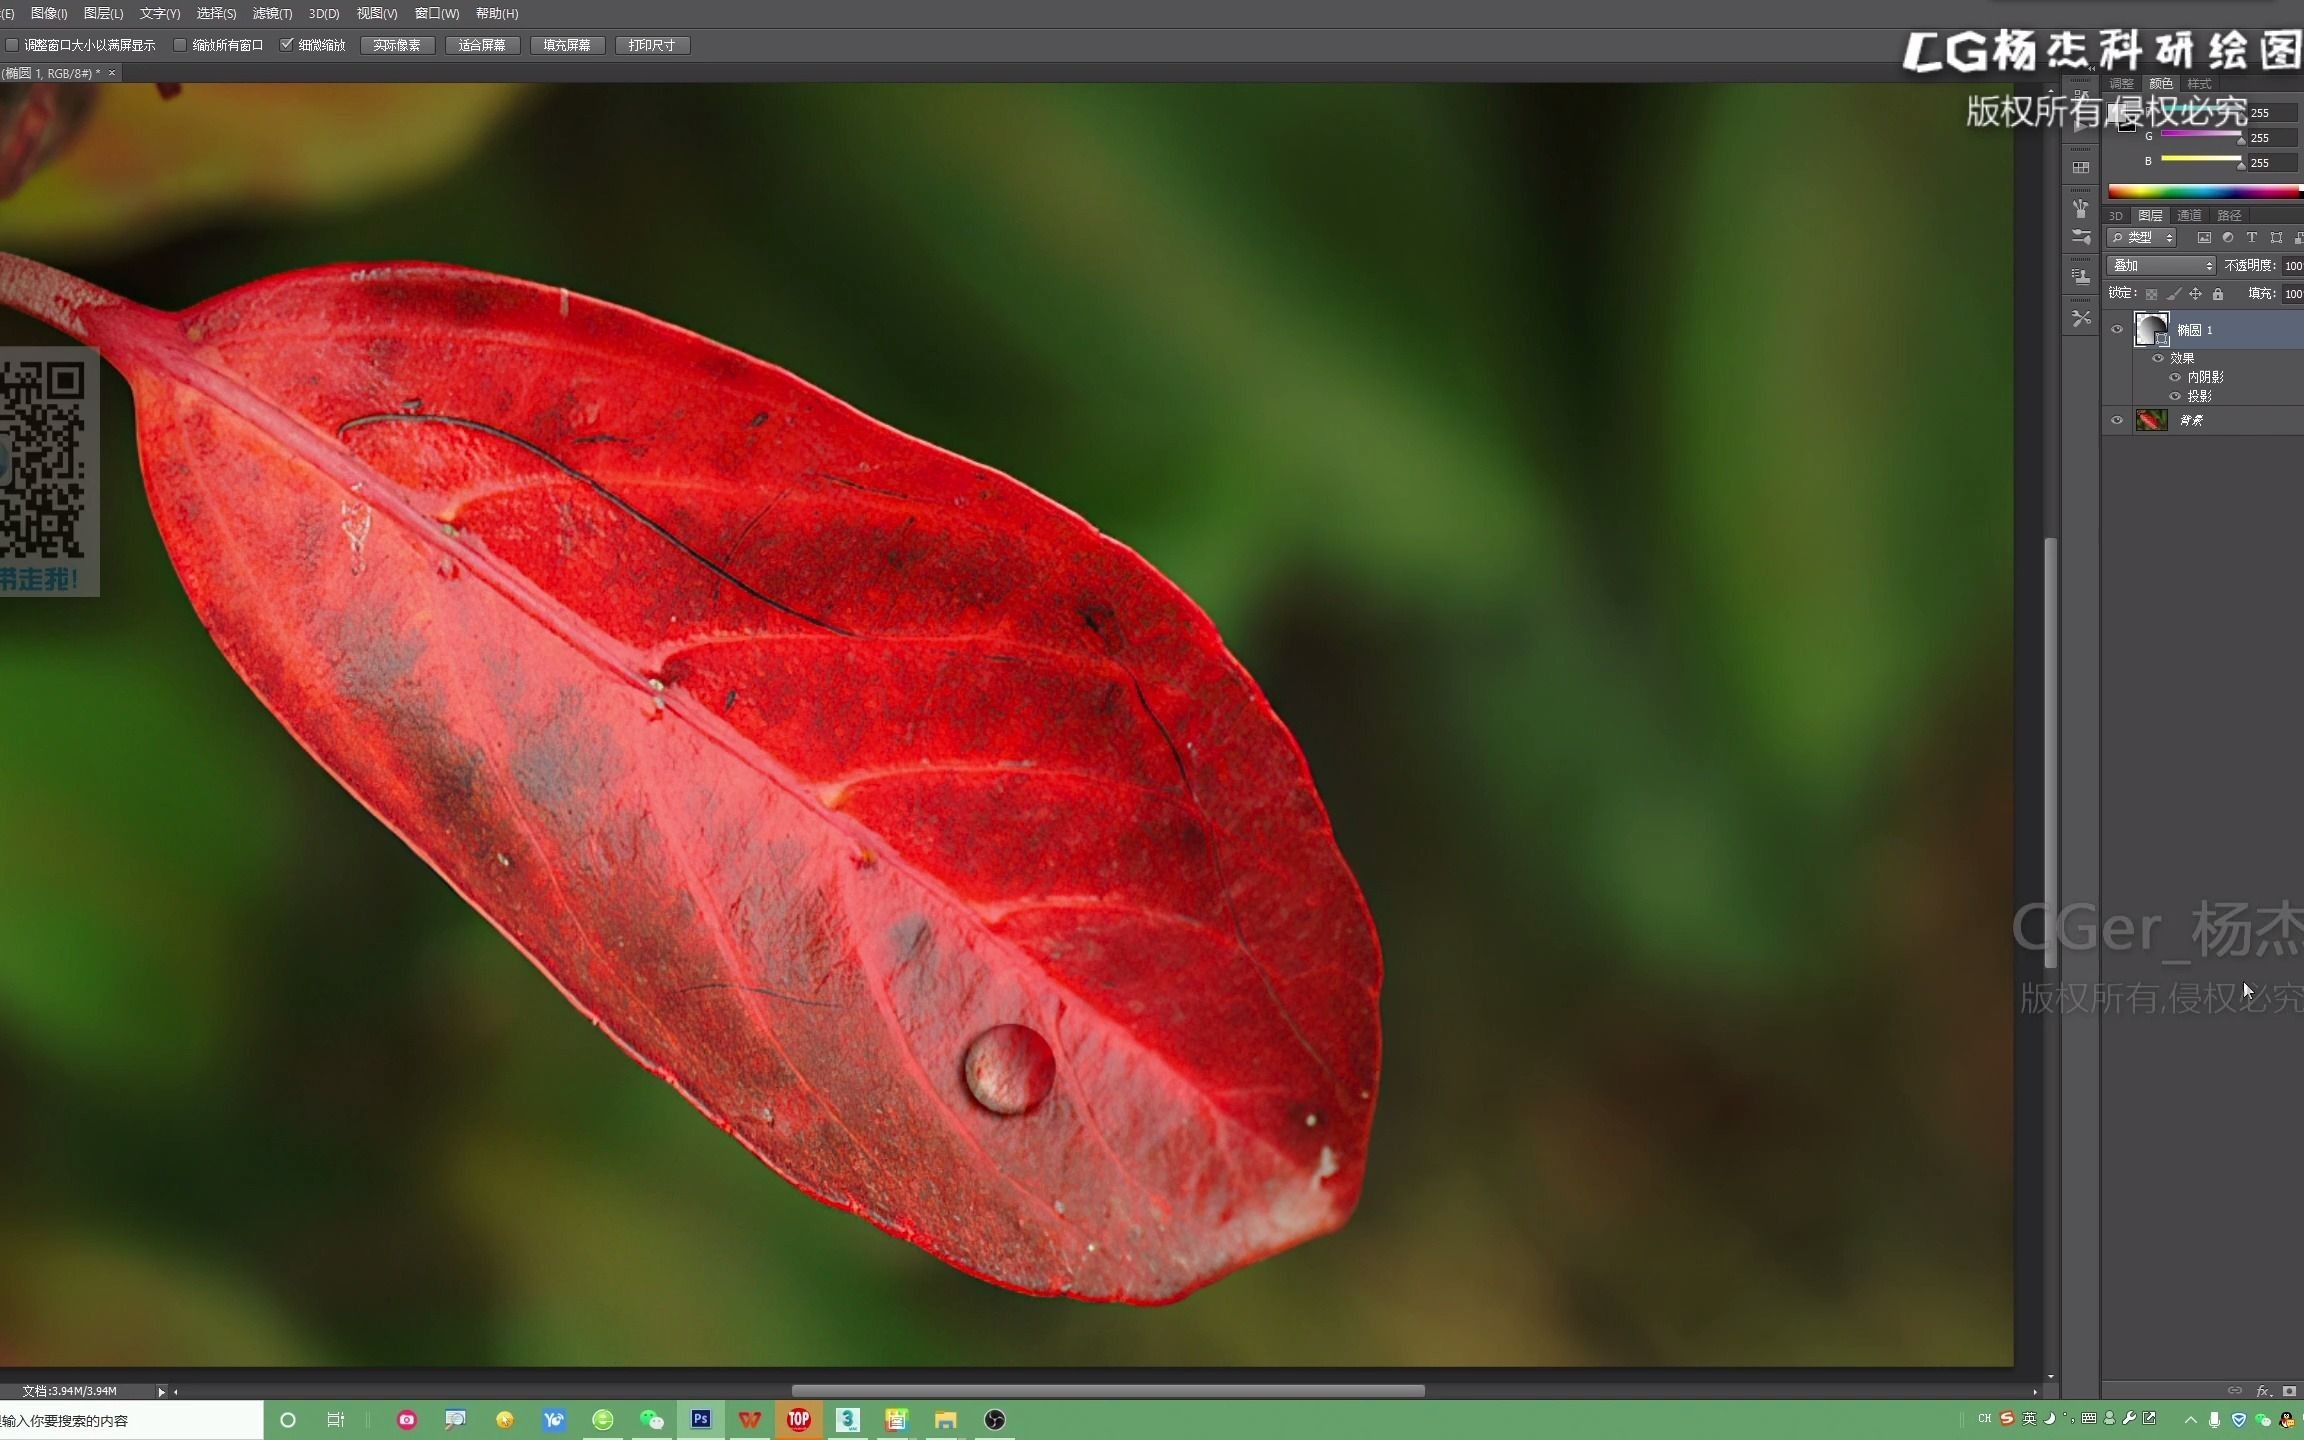
Task: Click the 打印尺寸 button
Action: click(x=652, y=45)
